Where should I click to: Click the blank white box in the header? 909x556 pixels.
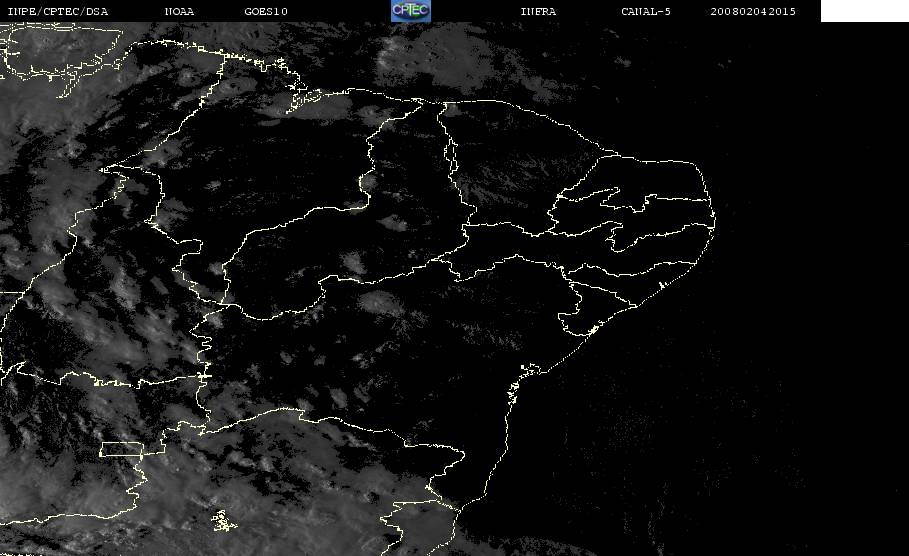(x=864, y=10)
